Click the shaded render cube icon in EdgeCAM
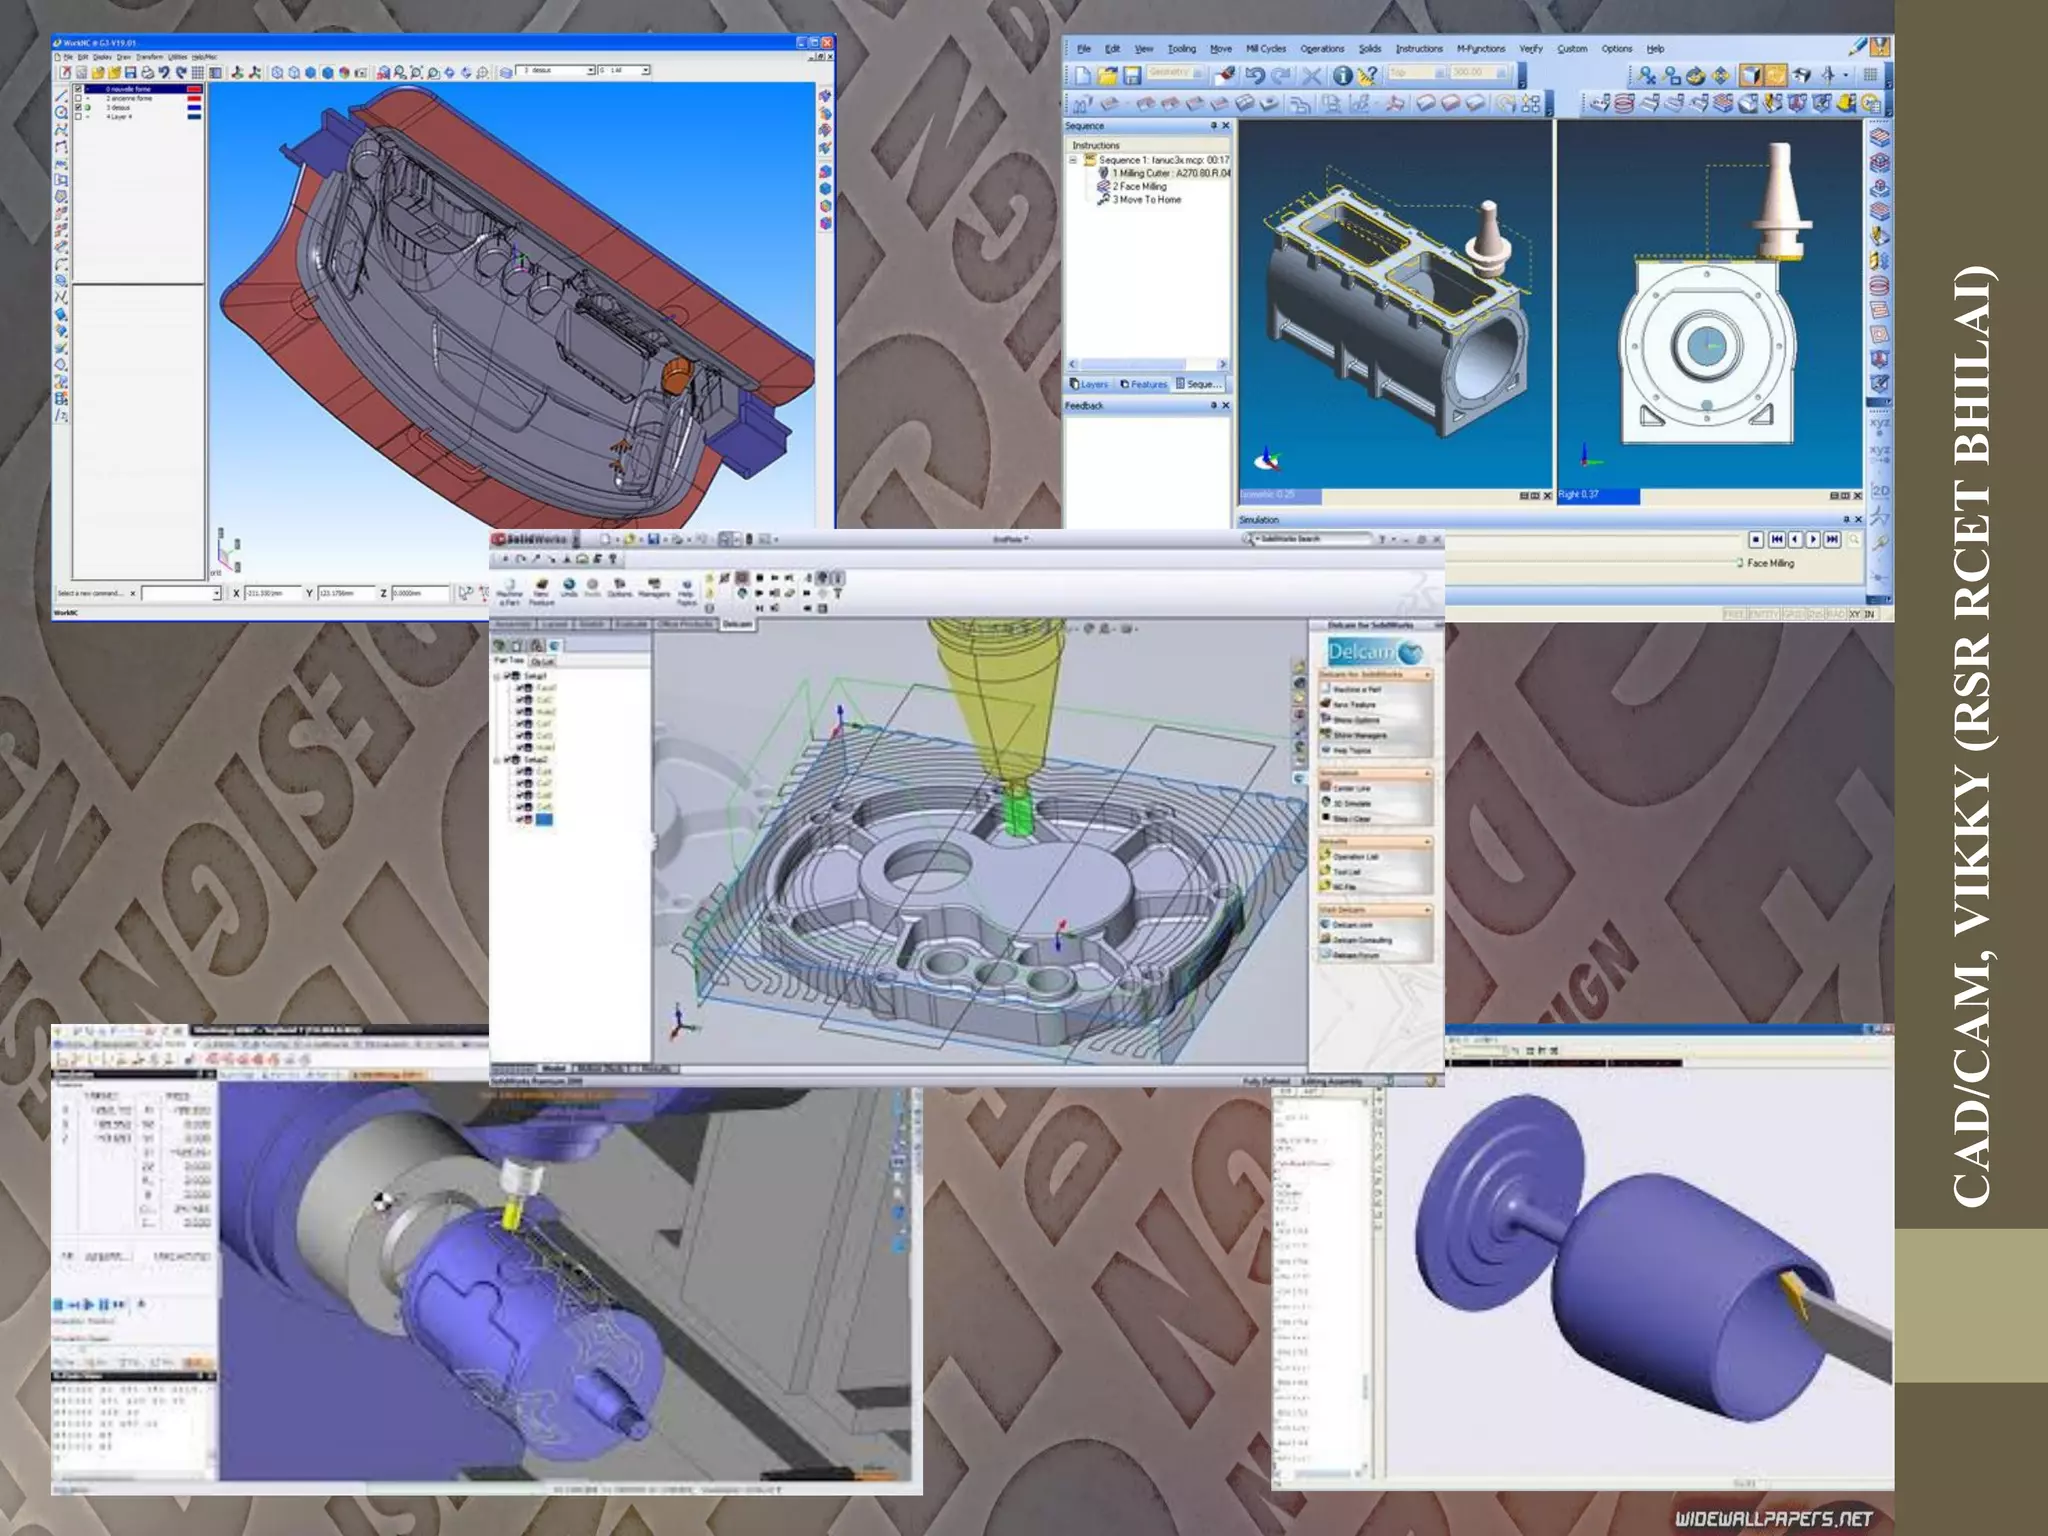This screenshot has height=1536, width=2048. click(1750, 75)
